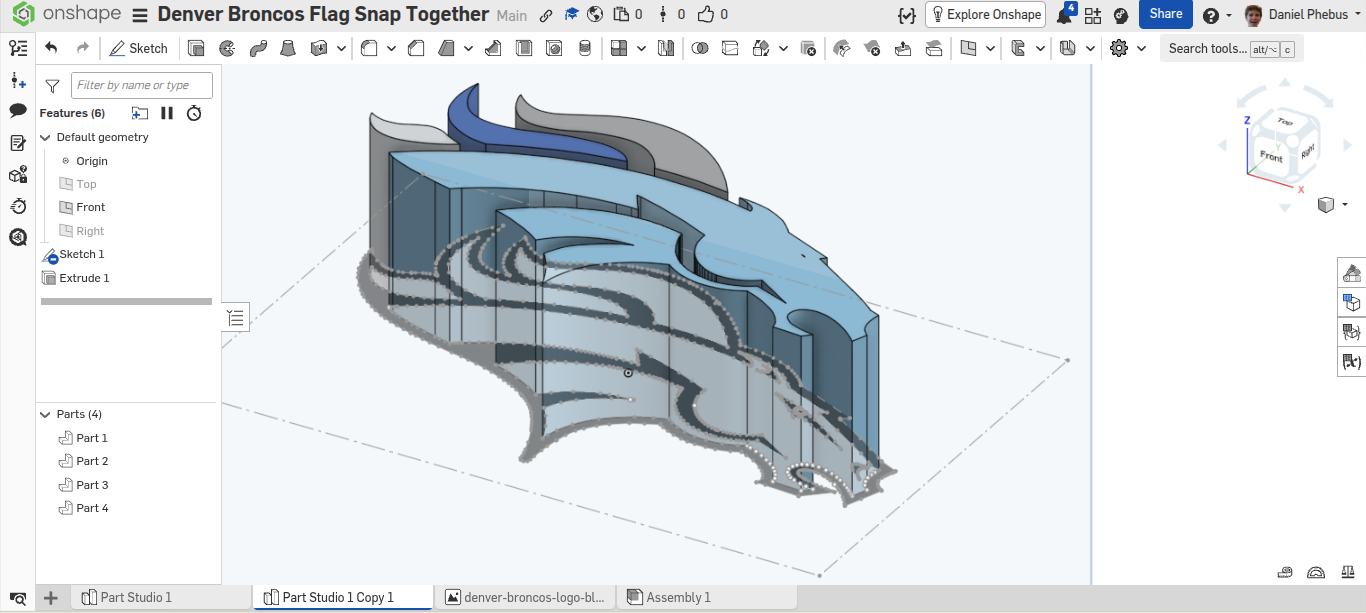Select the Plane tool

click(968, 48)
